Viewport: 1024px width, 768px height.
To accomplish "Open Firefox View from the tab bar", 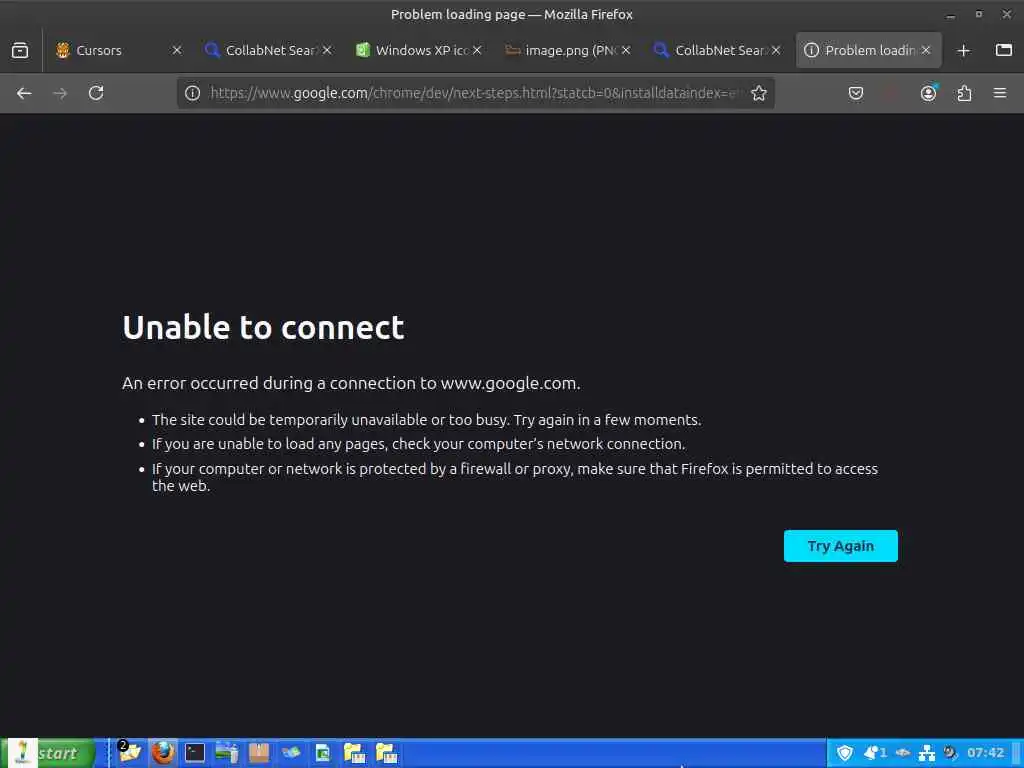I will tap(20, 50).
